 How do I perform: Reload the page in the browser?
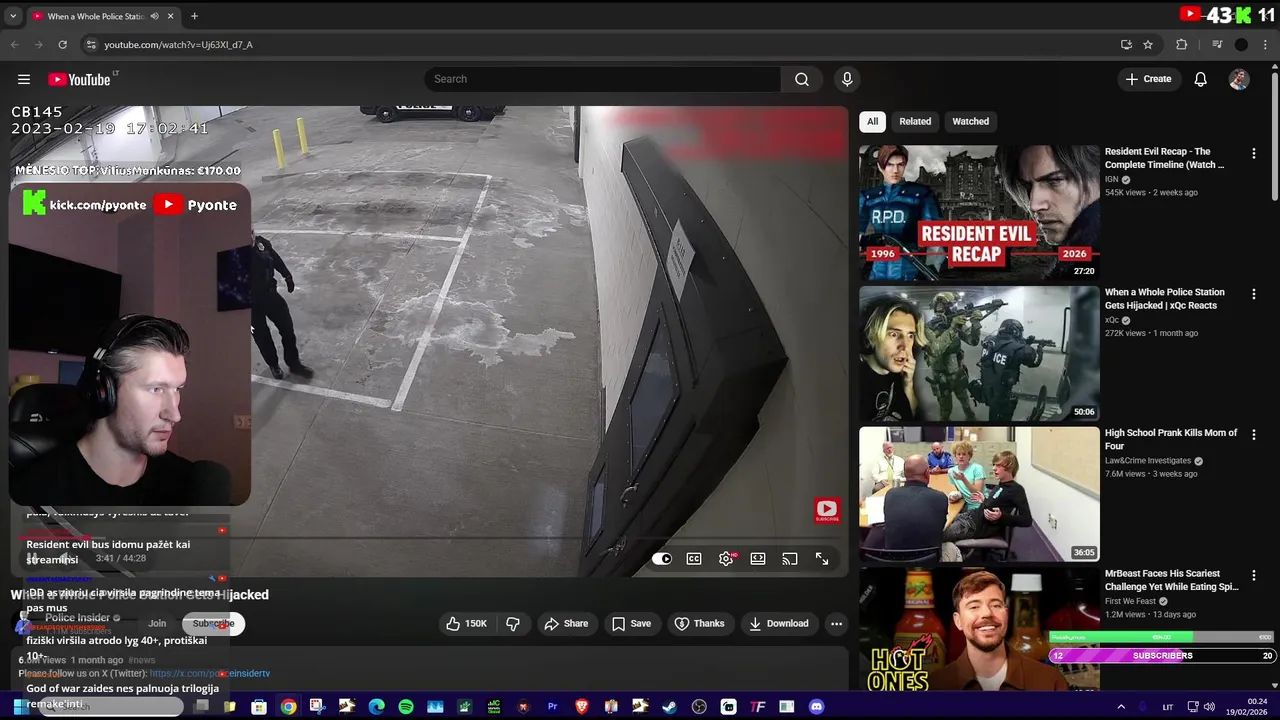(62, 45)
